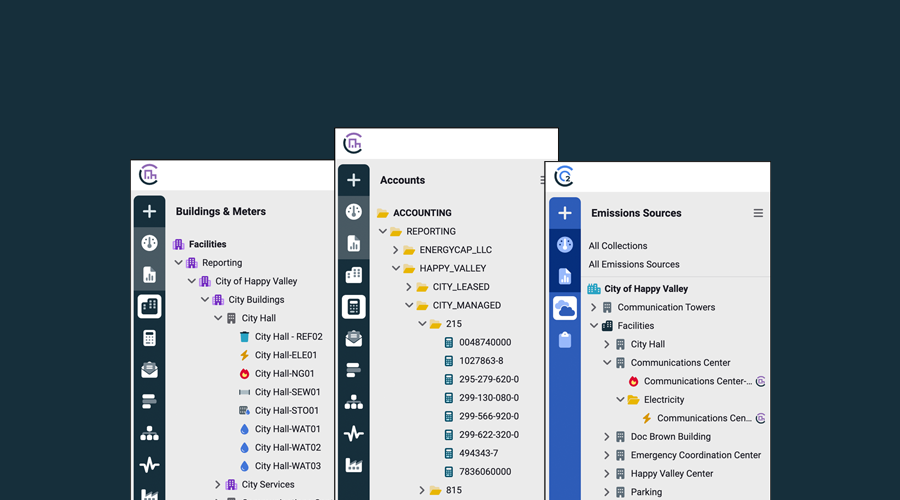Collapse the City Hall building node
The image size is (900, 500).
[x=218, y=318]
